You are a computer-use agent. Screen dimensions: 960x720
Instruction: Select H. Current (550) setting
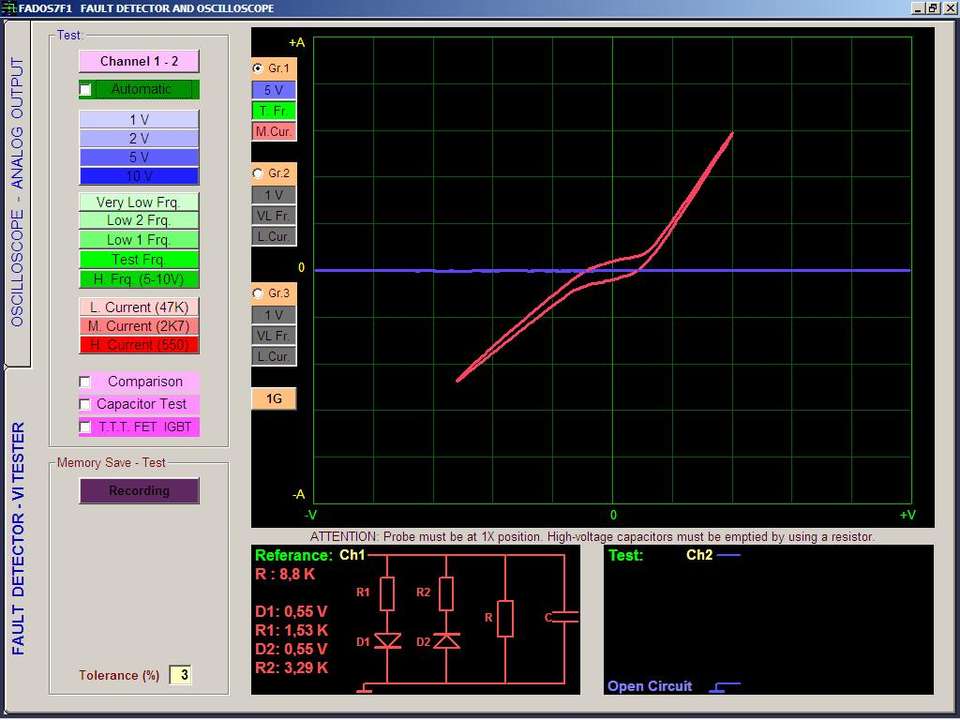(x=139, y=346)
